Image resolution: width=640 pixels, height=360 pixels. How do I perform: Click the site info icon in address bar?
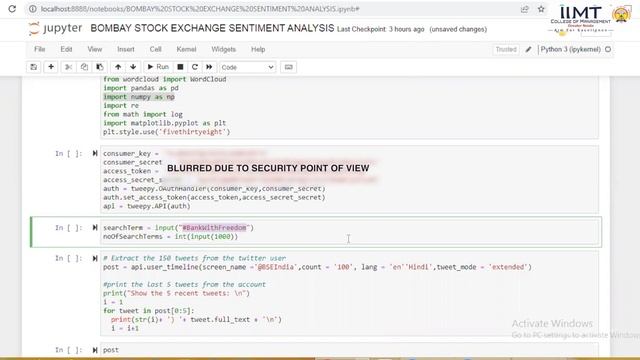point(33,9)
